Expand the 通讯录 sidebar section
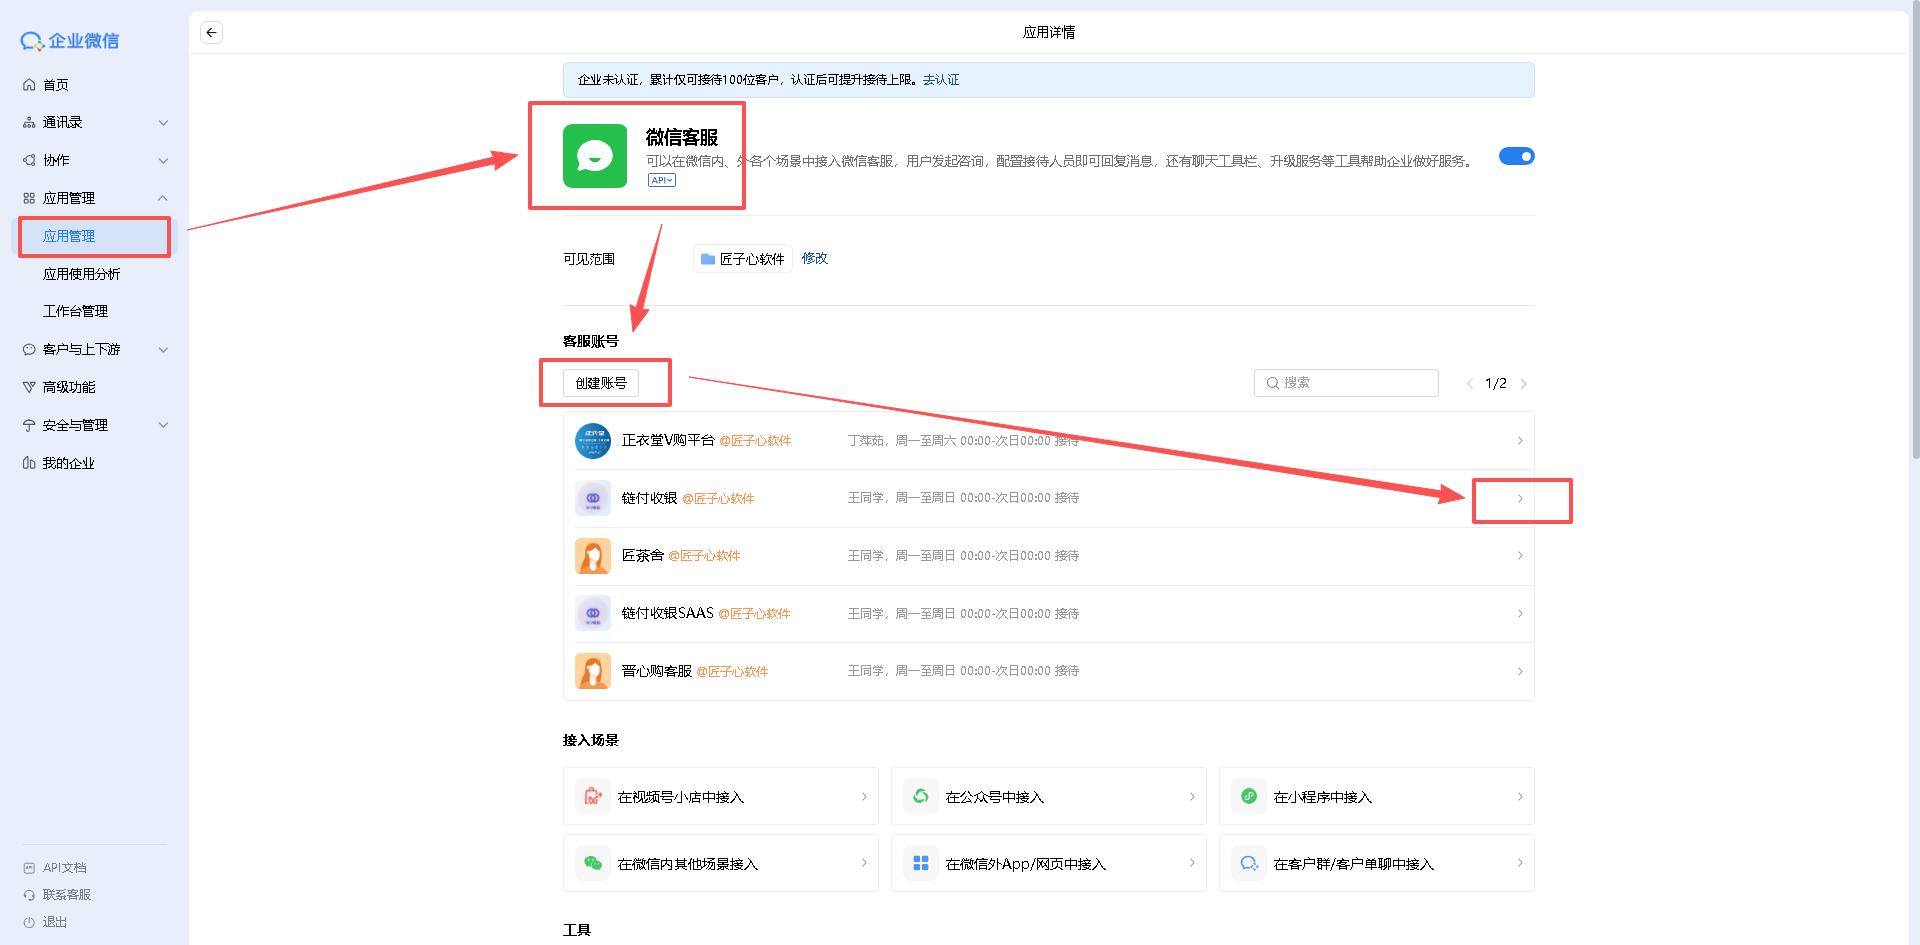The height and width of the screenshot is (945, 1920). tap(163, 123)
